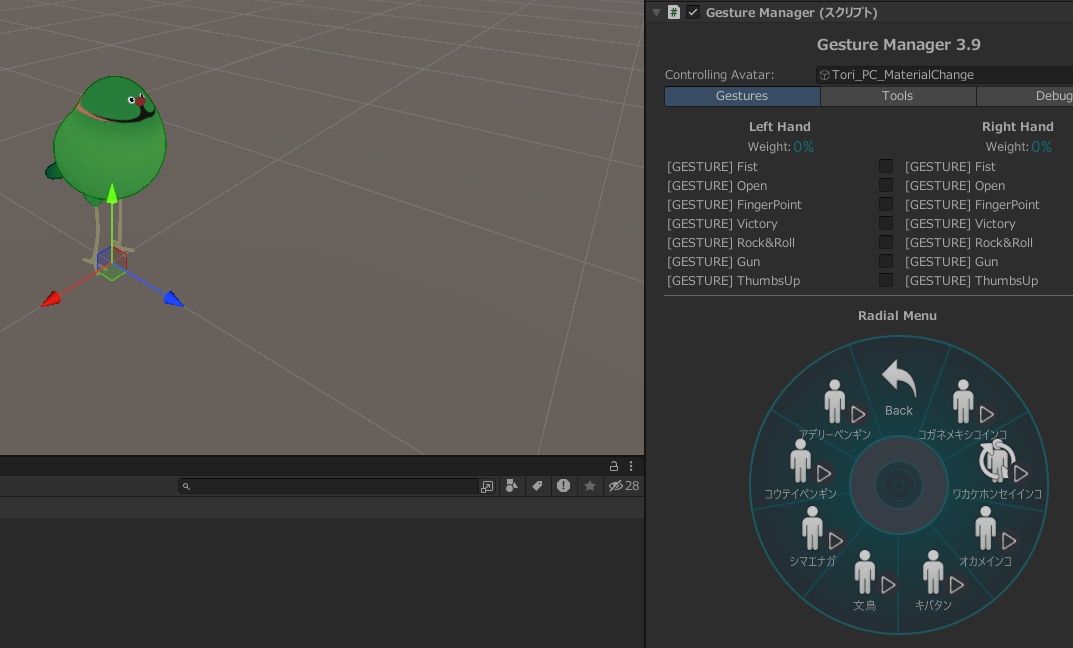Click the panel lock icon
Image resolution: width=1073 pixels, height=648 pixels.
point(614,466)
